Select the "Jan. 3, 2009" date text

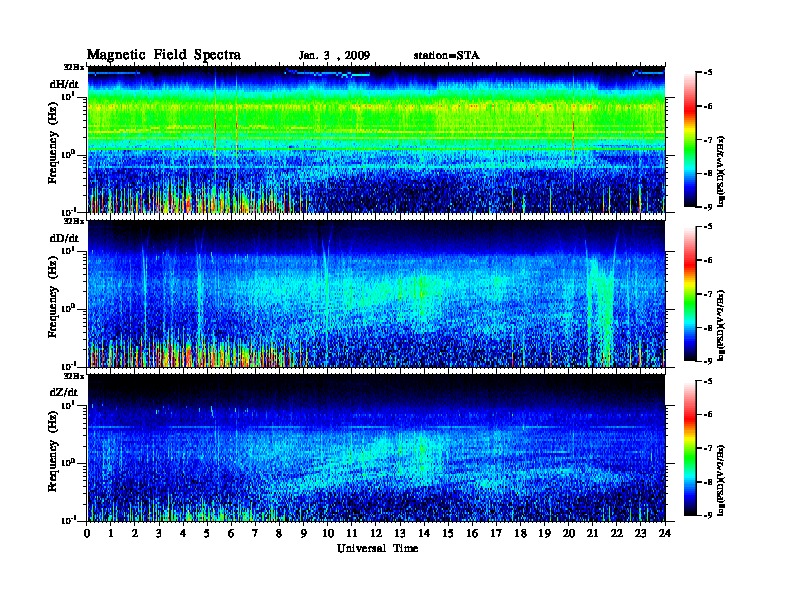[334, 56]
